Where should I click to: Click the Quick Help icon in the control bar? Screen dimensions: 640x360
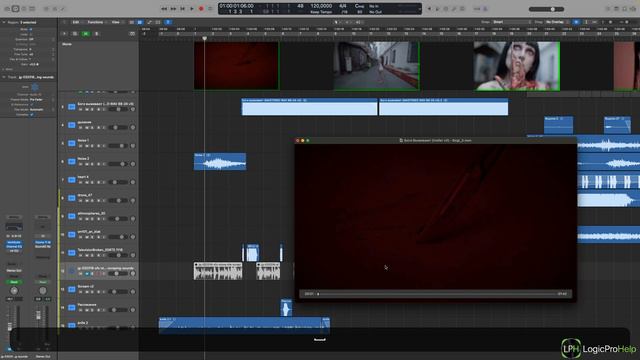click(x=24, y=9)
